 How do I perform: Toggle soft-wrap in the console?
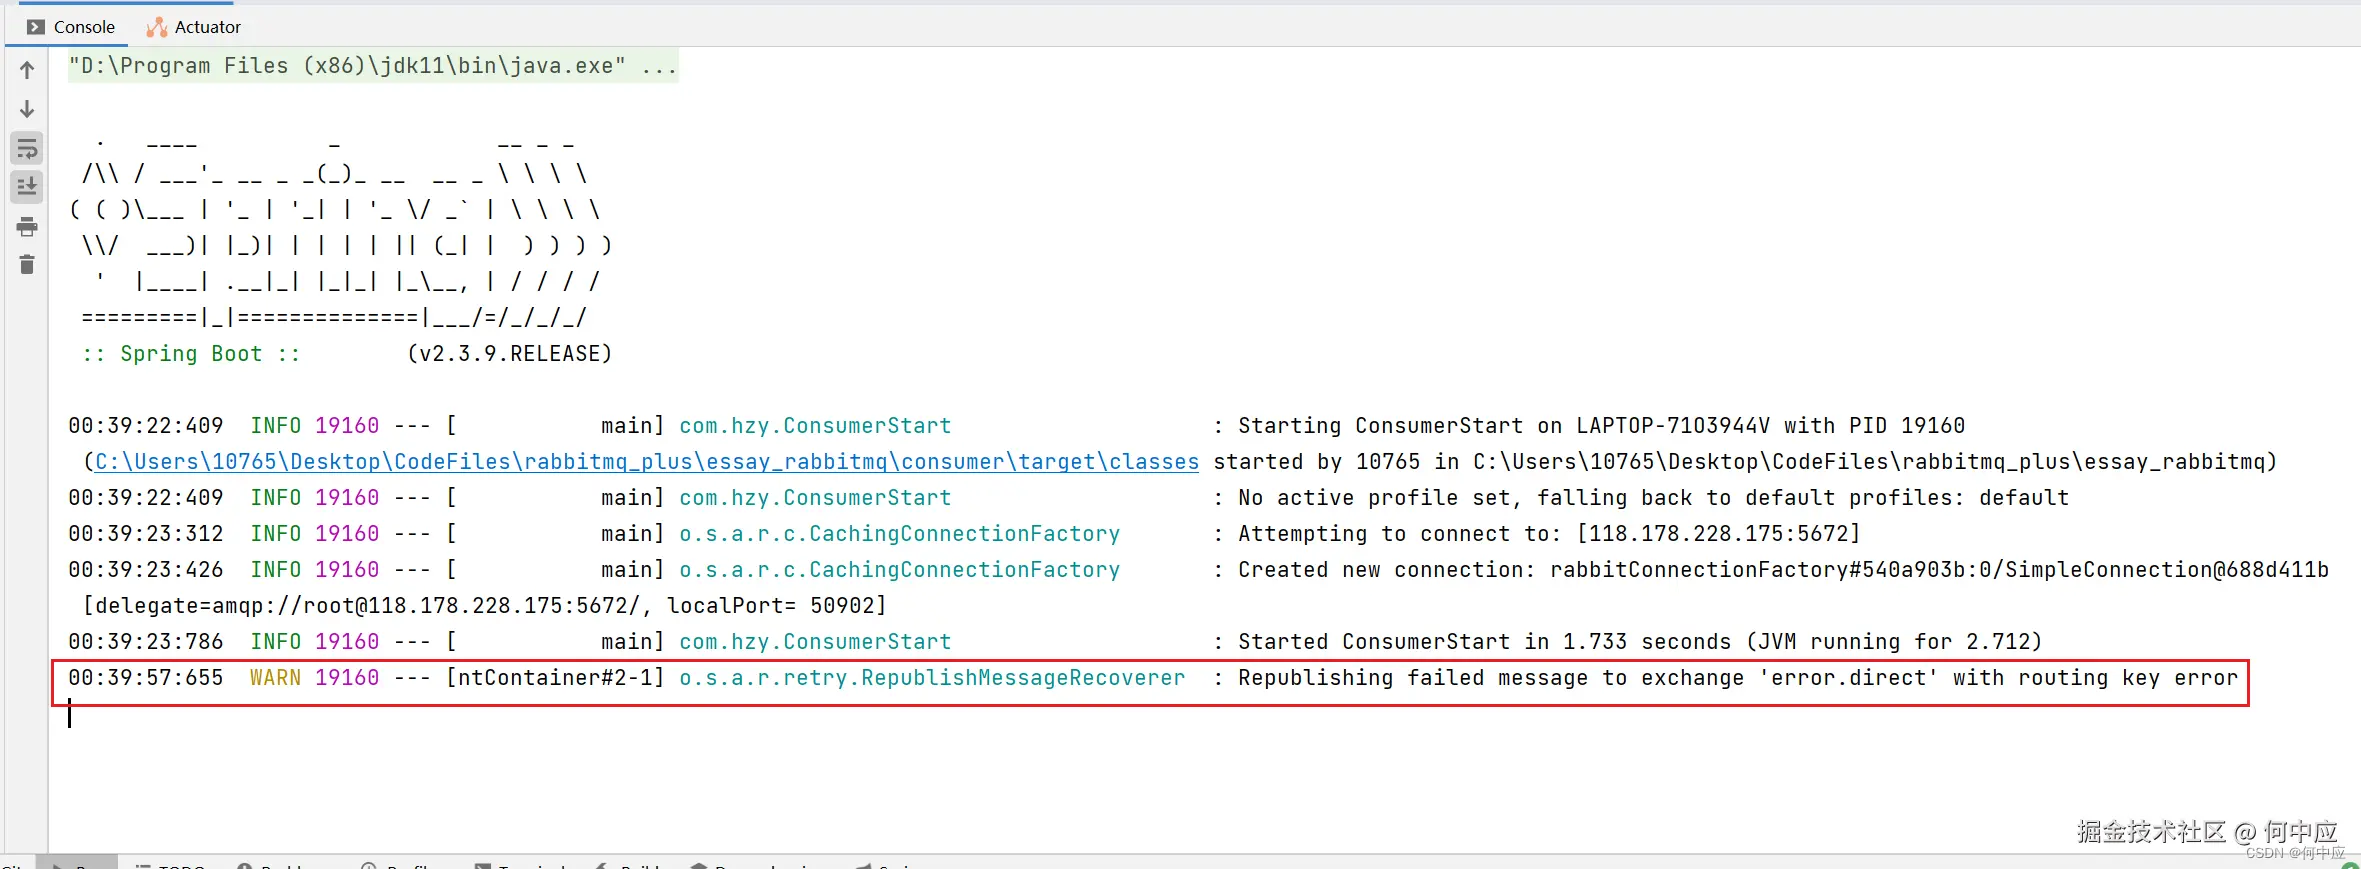coord(27,149)
